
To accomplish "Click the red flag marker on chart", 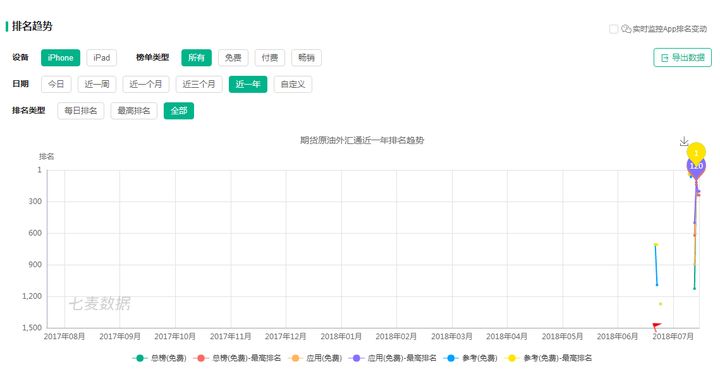I will coord(657,327).
